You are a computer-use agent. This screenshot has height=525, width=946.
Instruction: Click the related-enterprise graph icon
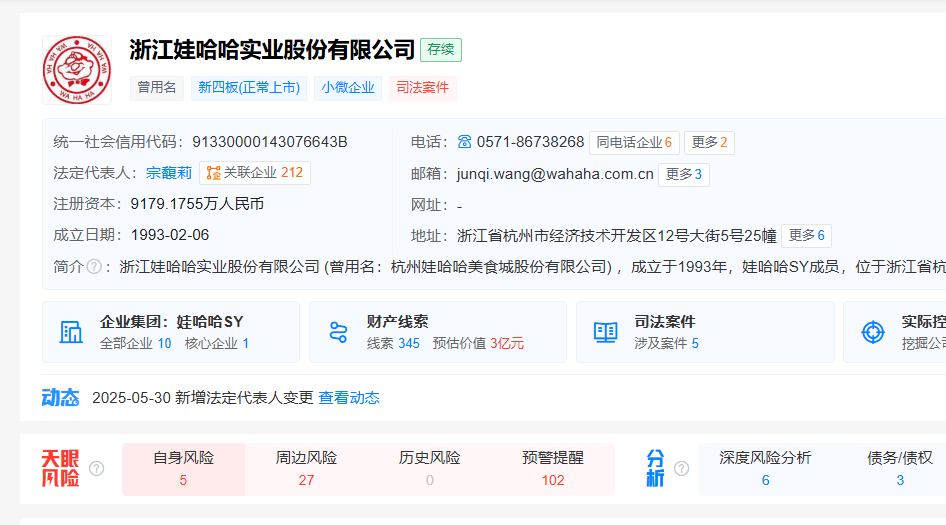[213, 173]
